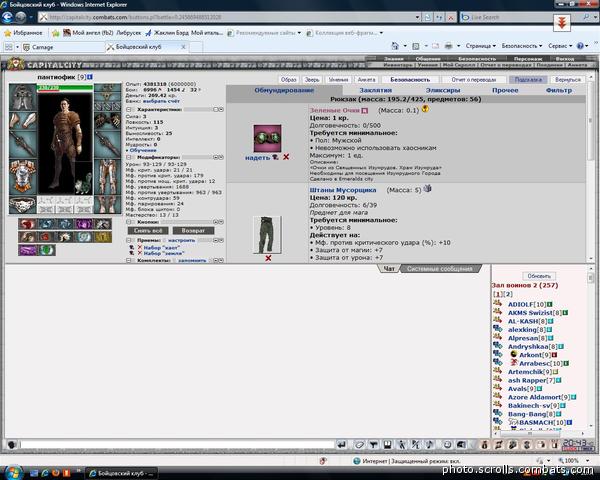Click private message icon beside alexking

coord(497,328)
